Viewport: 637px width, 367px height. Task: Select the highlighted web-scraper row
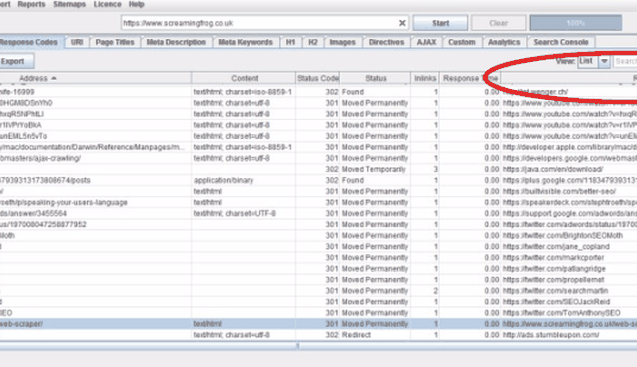(318, 324)
